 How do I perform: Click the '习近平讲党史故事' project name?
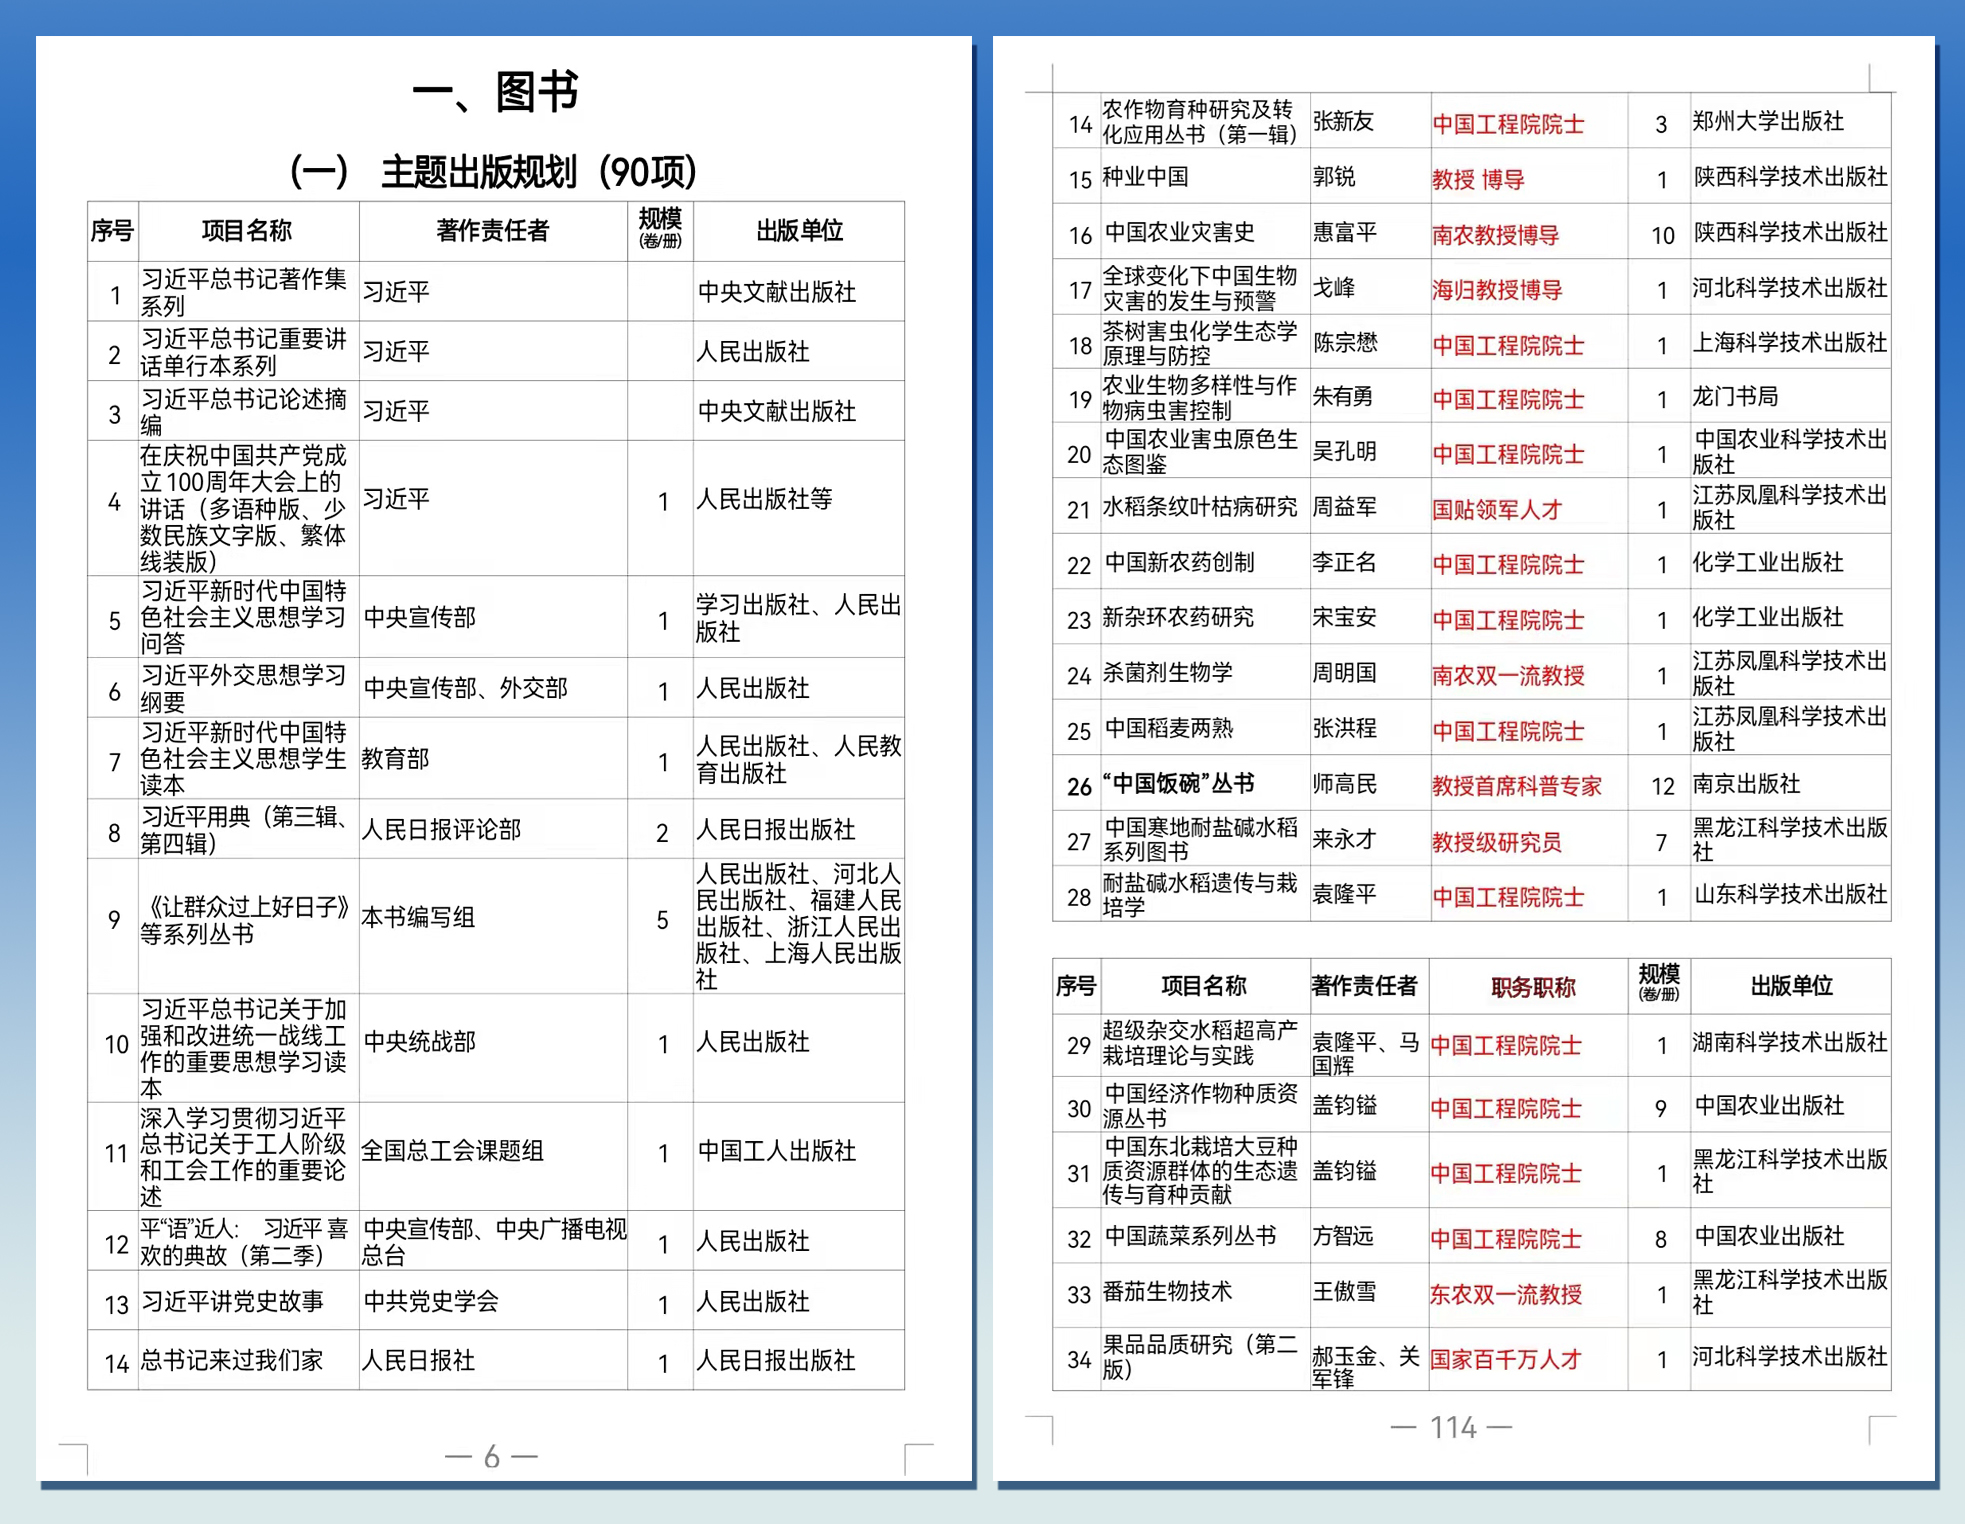tap(233, 1301)
